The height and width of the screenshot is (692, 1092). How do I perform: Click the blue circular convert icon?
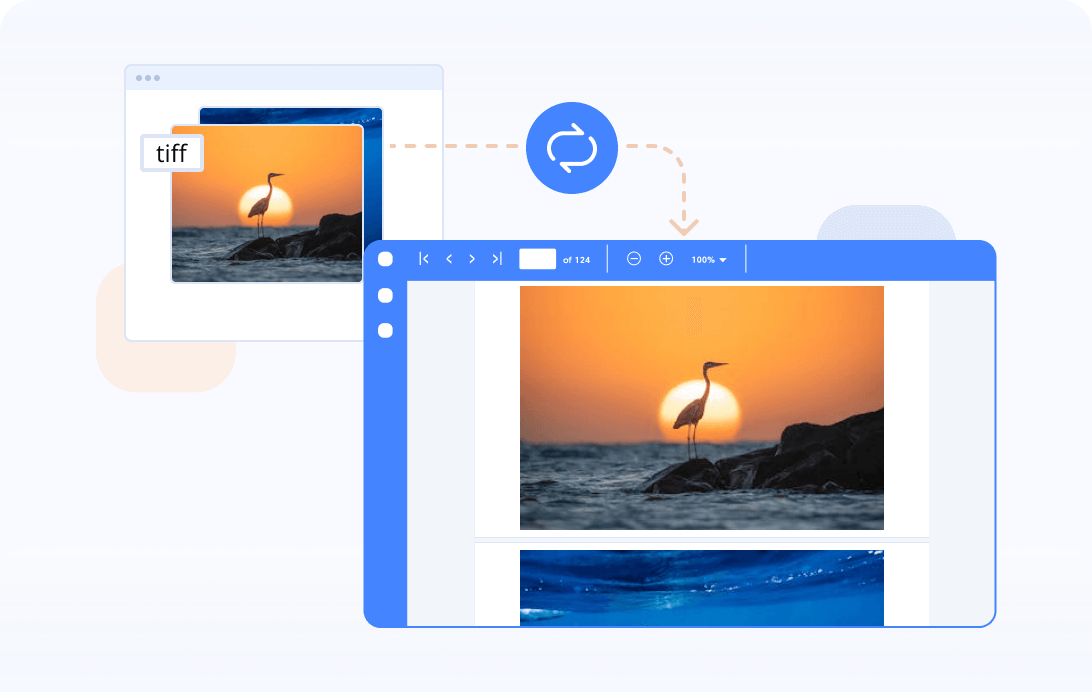[x=571, y=147]
